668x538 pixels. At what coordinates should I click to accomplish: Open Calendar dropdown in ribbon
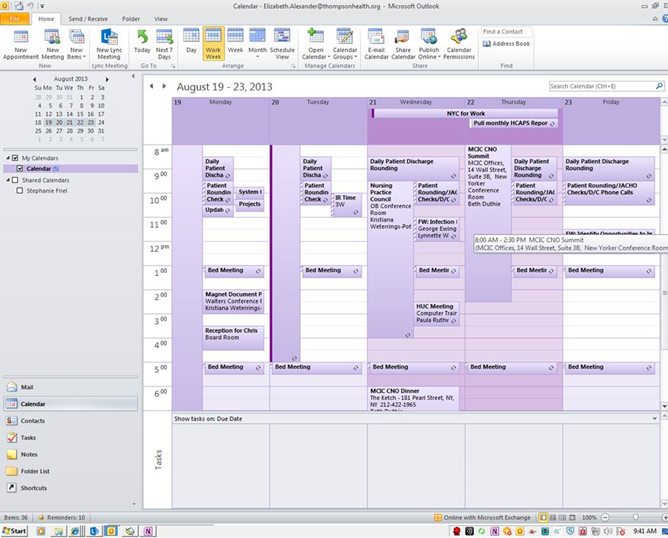pyautogui.click(x=316, y=44)
